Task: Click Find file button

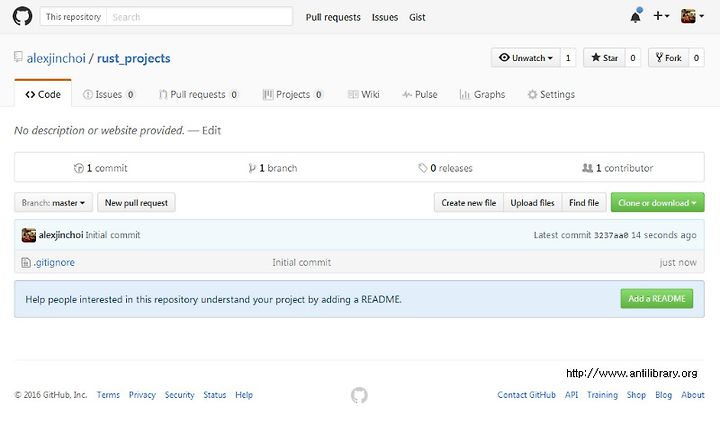Action: click(x=584, y=203)
